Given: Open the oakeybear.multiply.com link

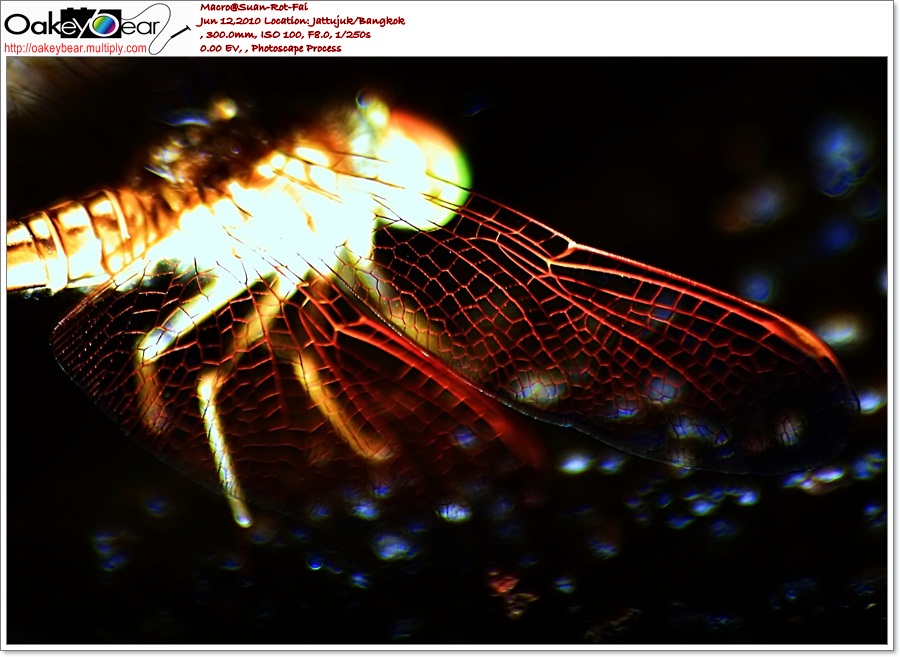Looking at the screenshot, I should pyautogui.click(x=75, y=48).
